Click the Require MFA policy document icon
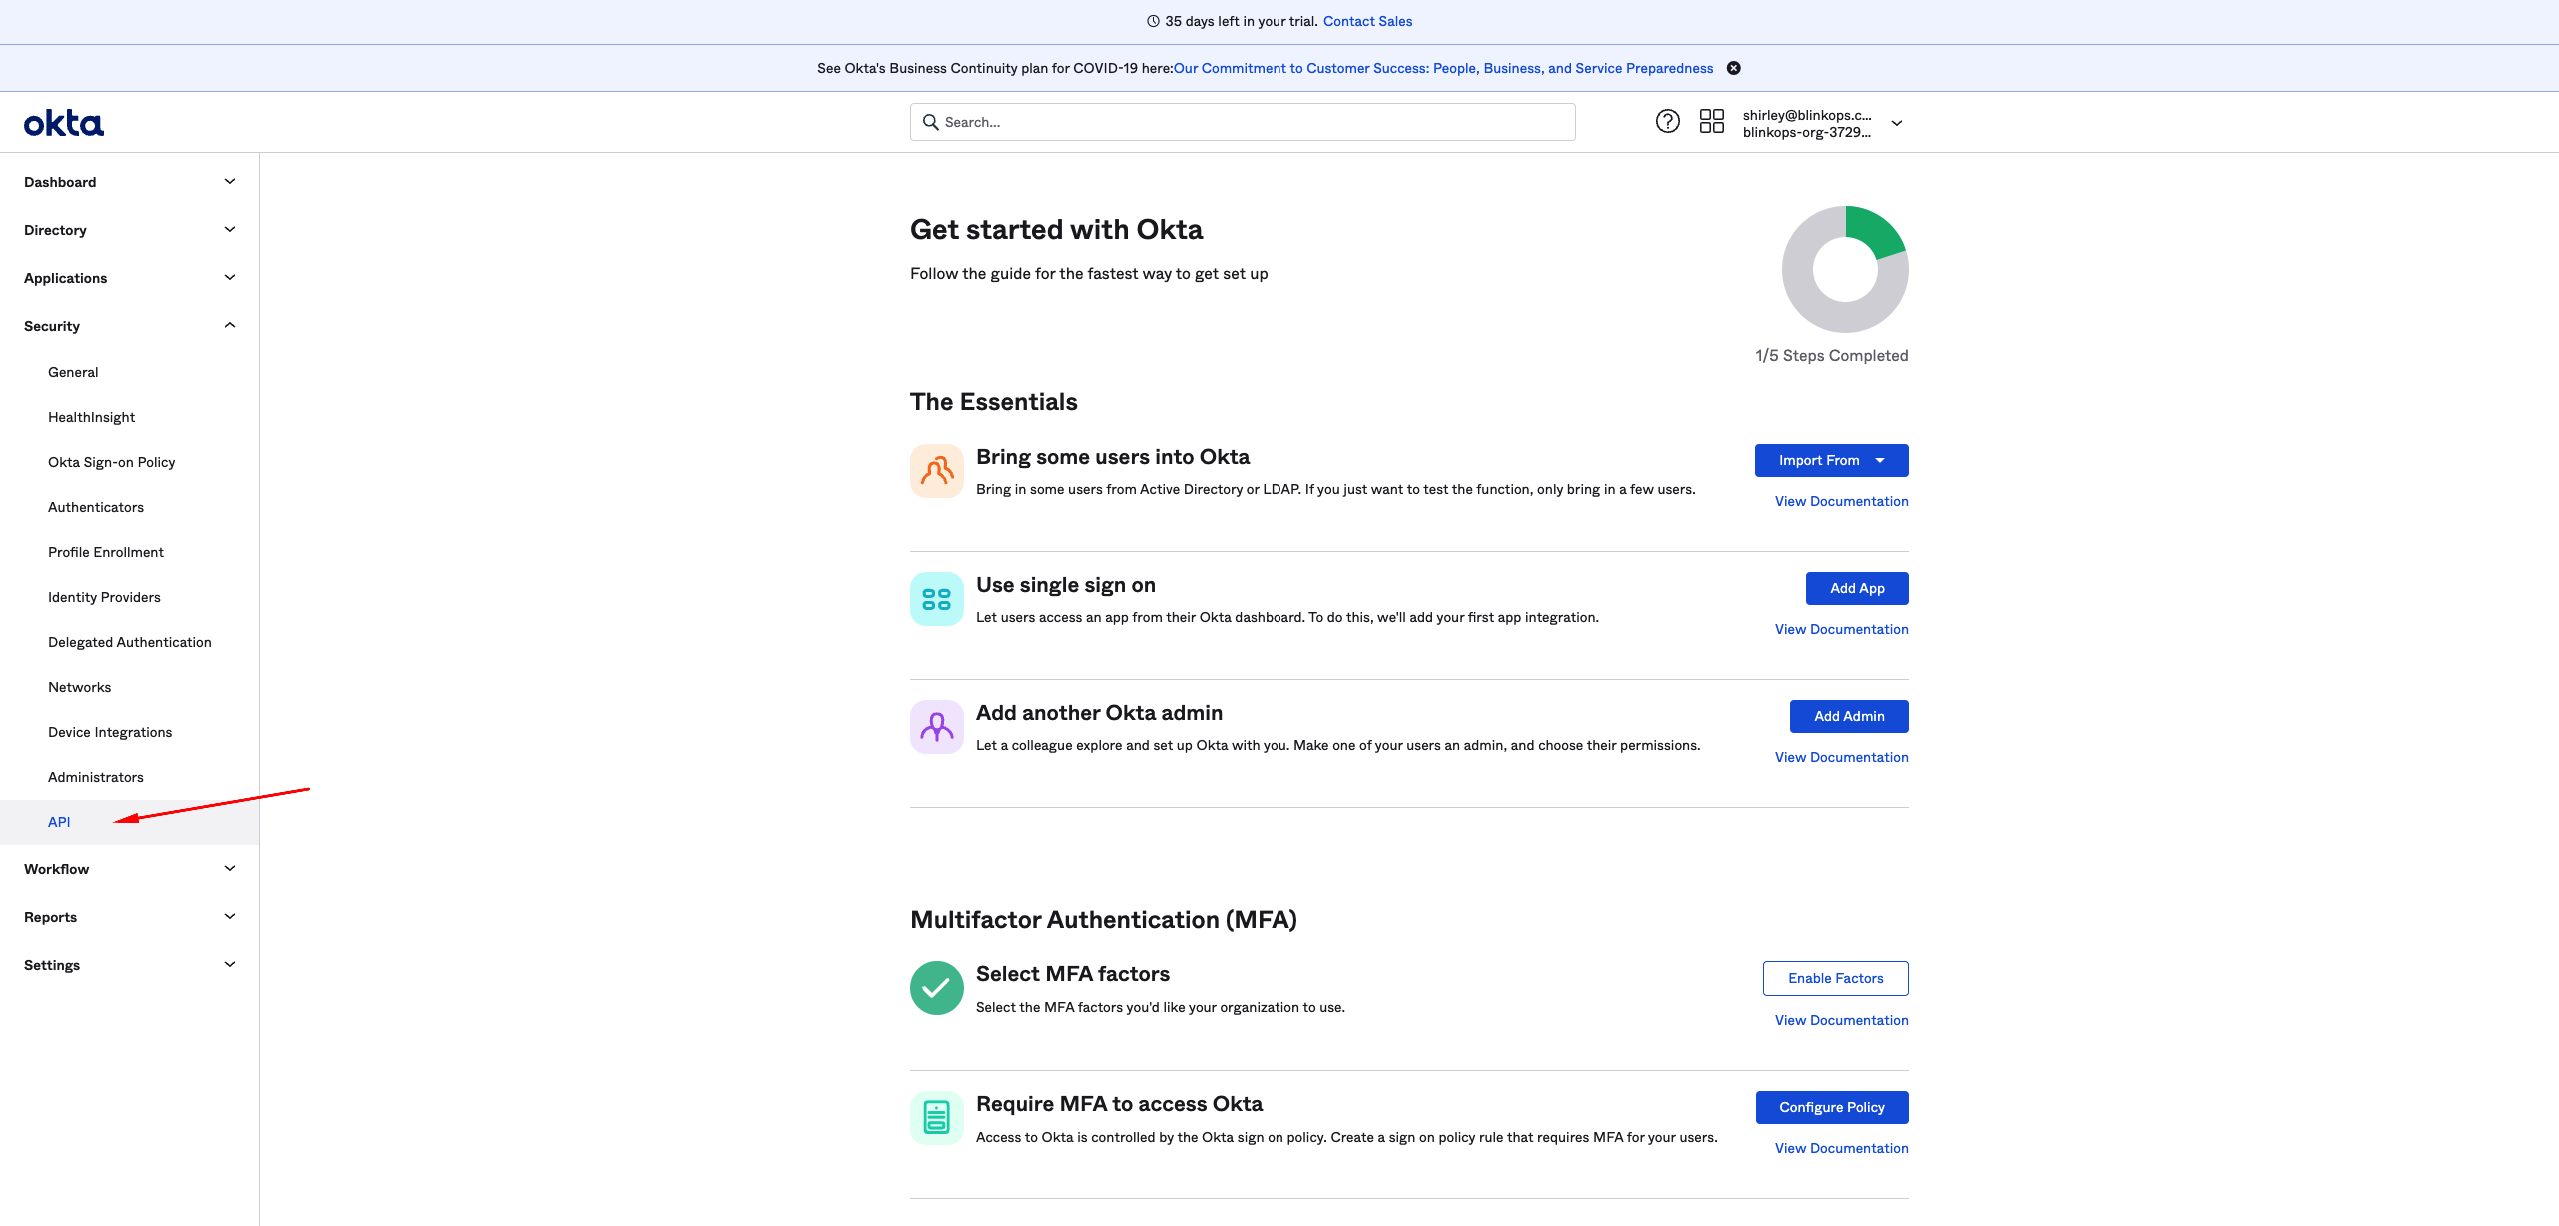The image size is (2559, 1226). pos(936,1117)
